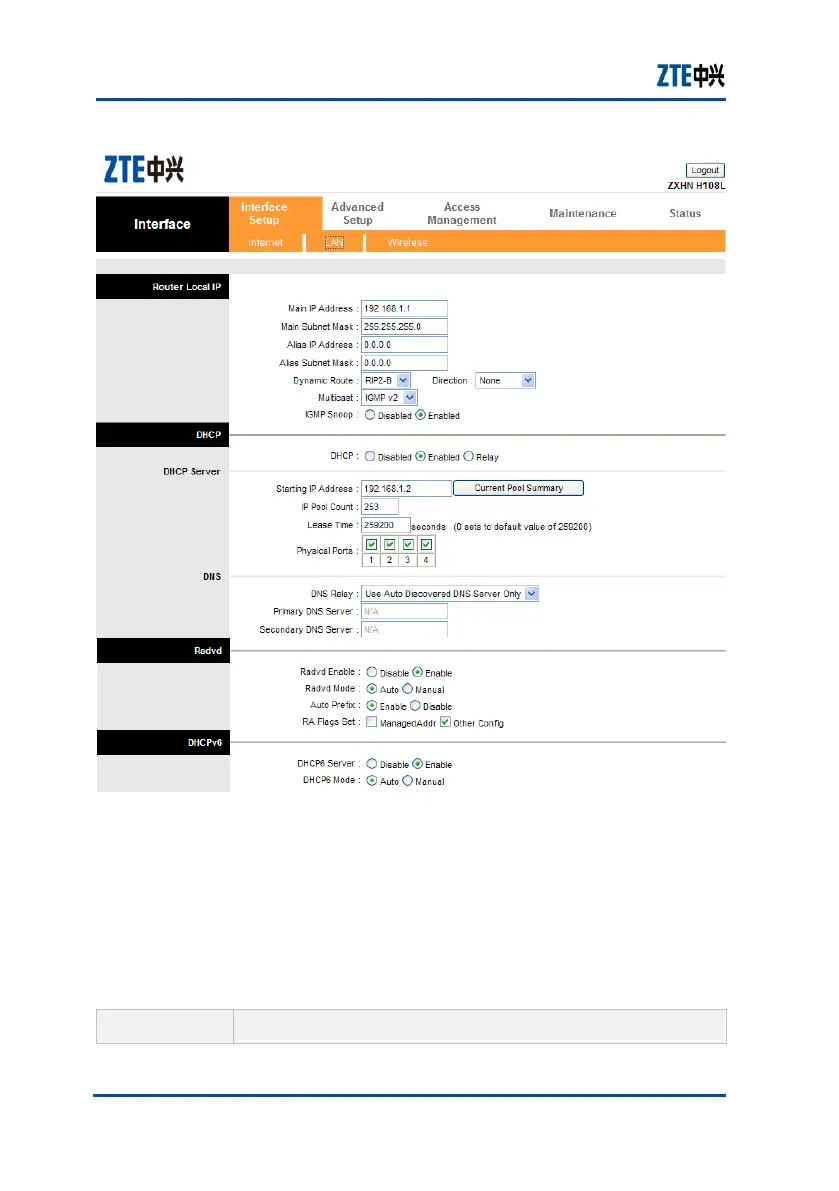Open the DNS Relay dropdown
Image resolution: width=839 pixels, height=1191 pixels.
pyautogui.click(x=449, y=594)
